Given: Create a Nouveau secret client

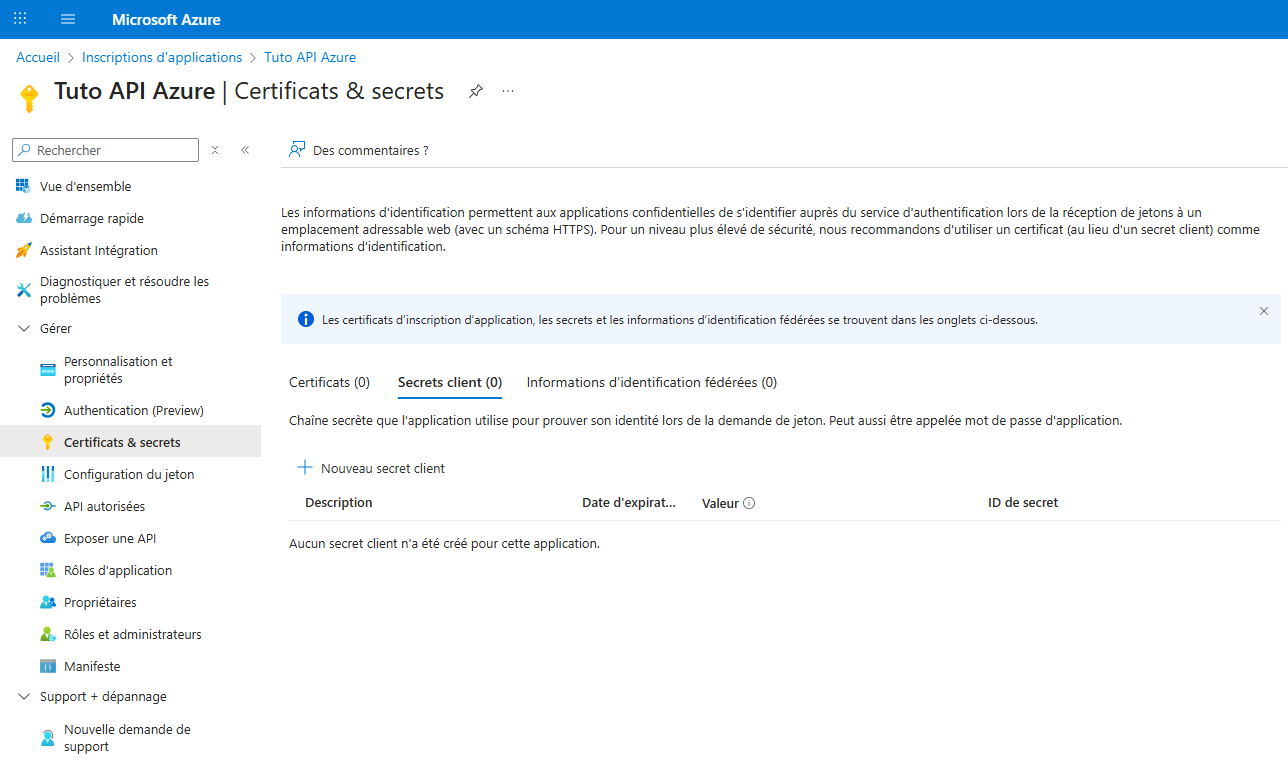Looking at the screenshot, I should click(370, 467).
